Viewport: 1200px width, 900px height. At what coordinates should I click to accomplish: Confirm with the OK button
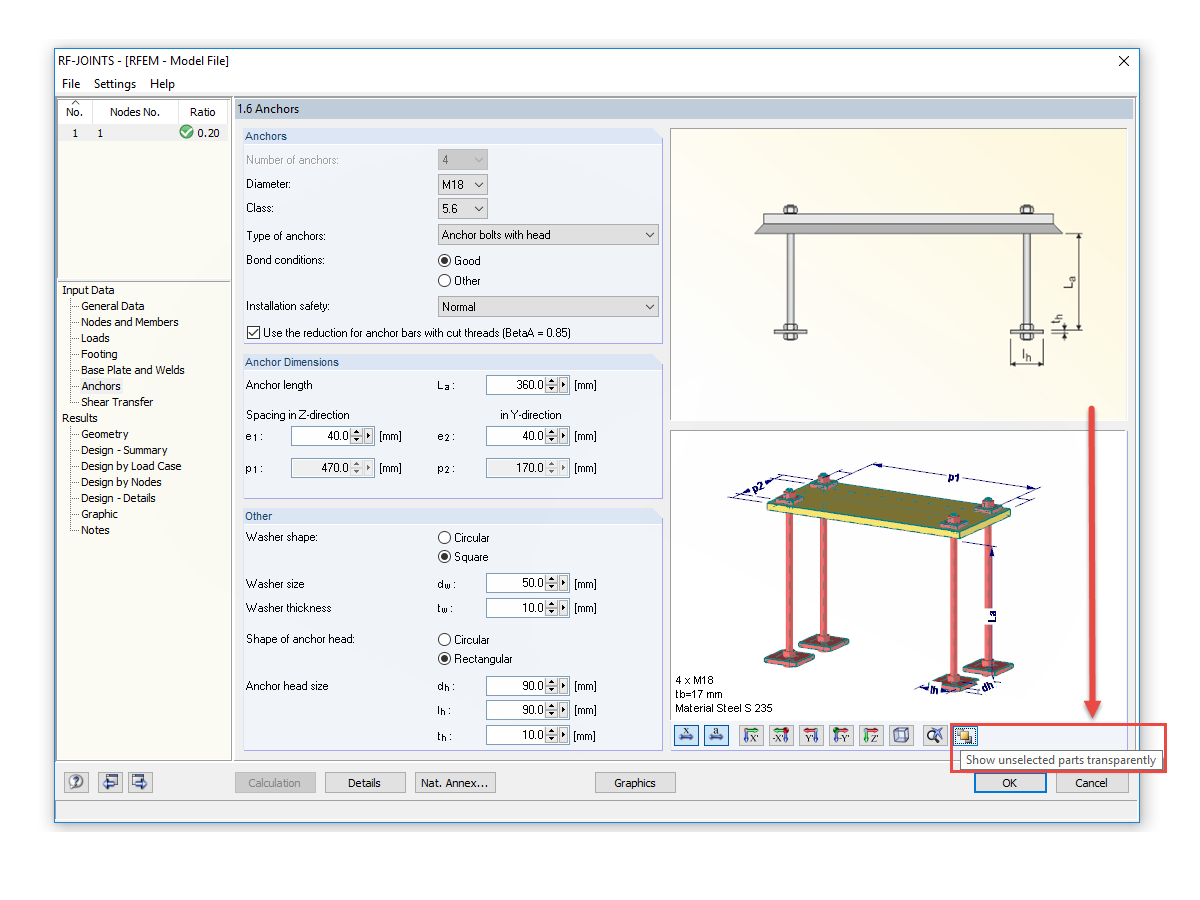(1010, 783)
